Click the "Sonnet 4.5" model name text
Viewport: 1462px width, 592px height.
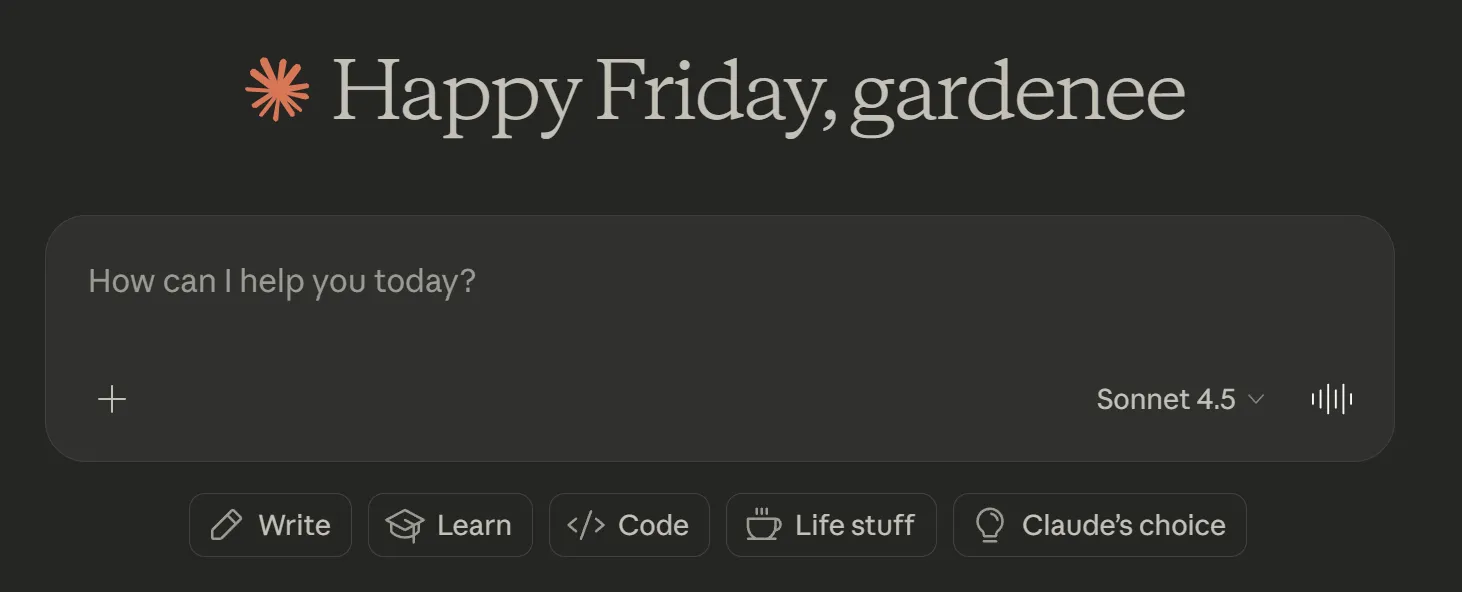coord(1166,400)
